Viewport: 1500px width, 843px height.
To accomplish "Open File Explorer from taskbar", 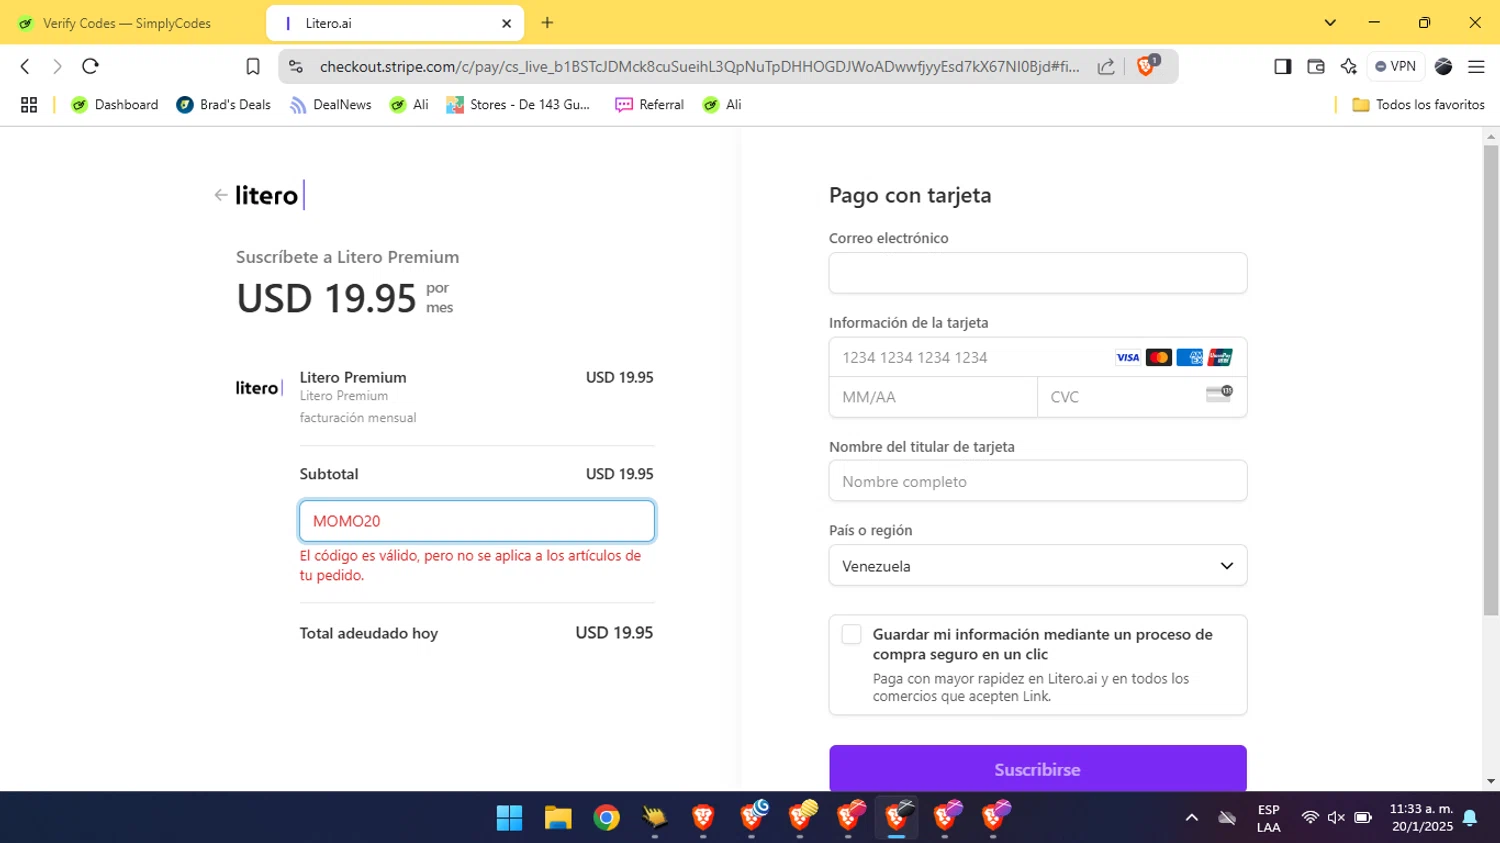I will (558, 818).
